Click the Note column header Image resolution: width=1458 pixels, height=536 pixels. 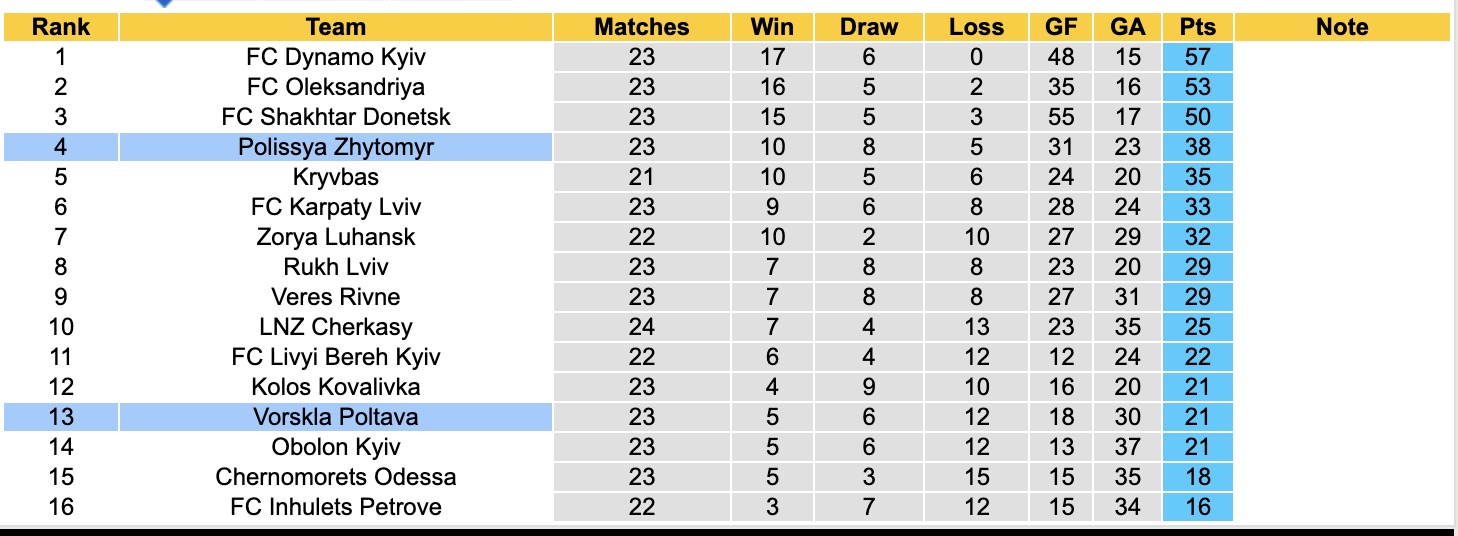click(x=1342, y=27)
